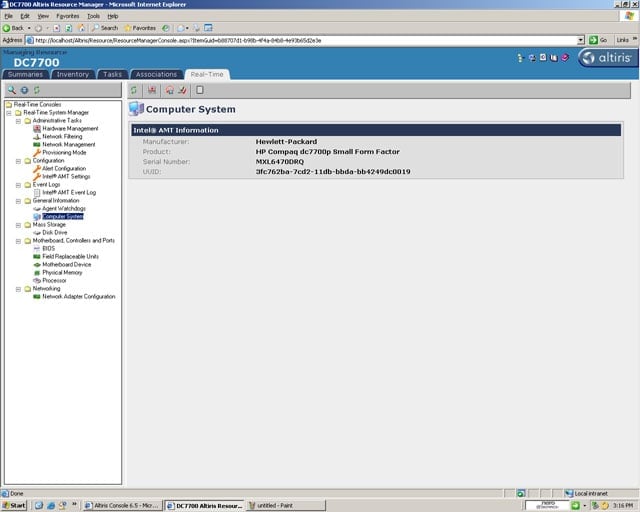Image resolution: width=640 pixels, height=512 pixels.
Task: Click the IE Back button
Action: point(13,28)
